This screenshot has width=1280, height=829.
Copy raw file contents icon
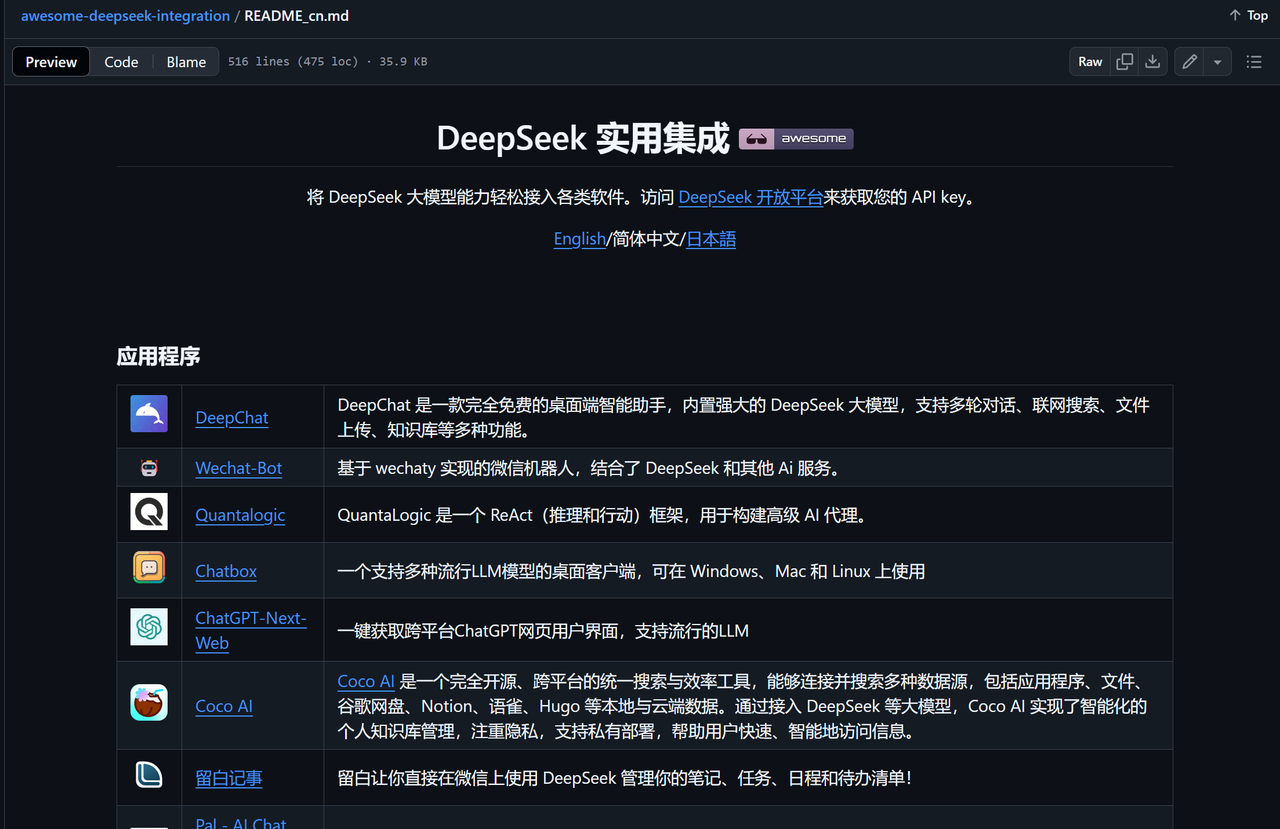tap(1125, 62)
